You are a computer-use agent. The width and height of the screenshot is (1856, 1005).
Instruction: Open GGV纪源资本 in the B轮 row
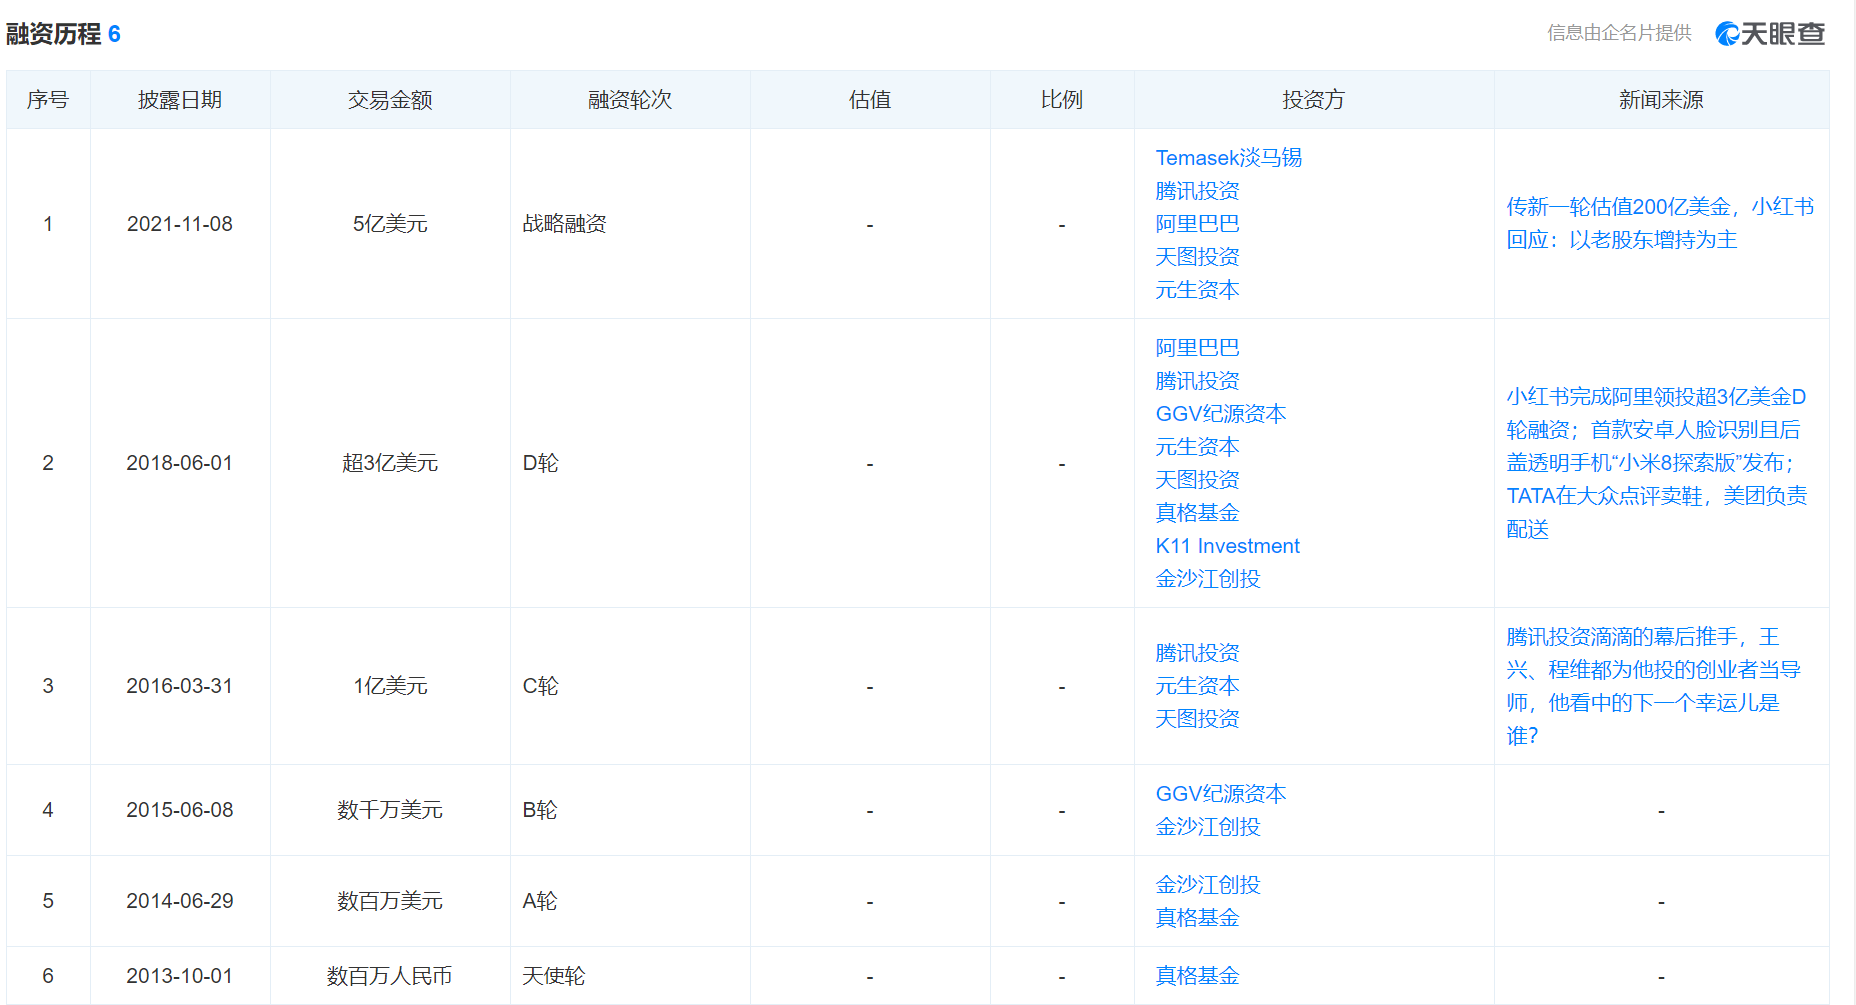[1220, 794]
